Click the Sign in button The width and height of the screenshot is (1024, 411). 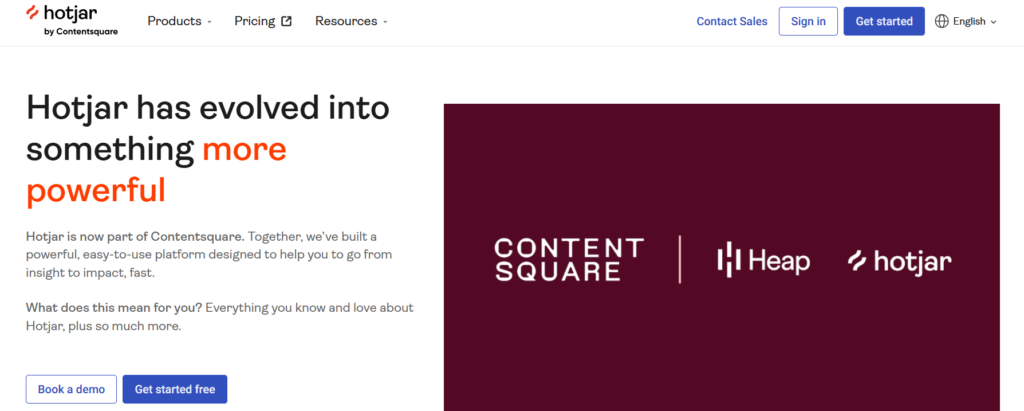(808, 22)
